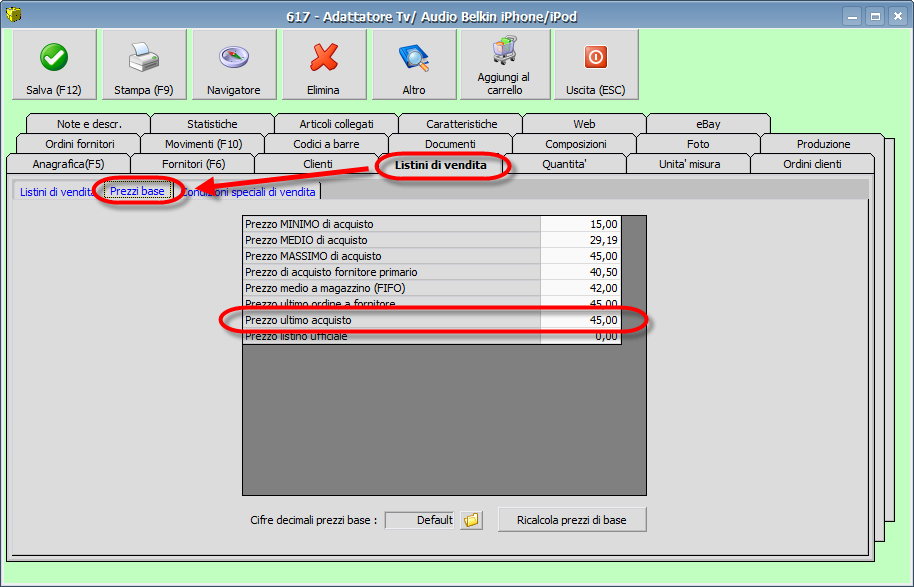Switch to the Ordini clienti tab

tap(812, 164)
